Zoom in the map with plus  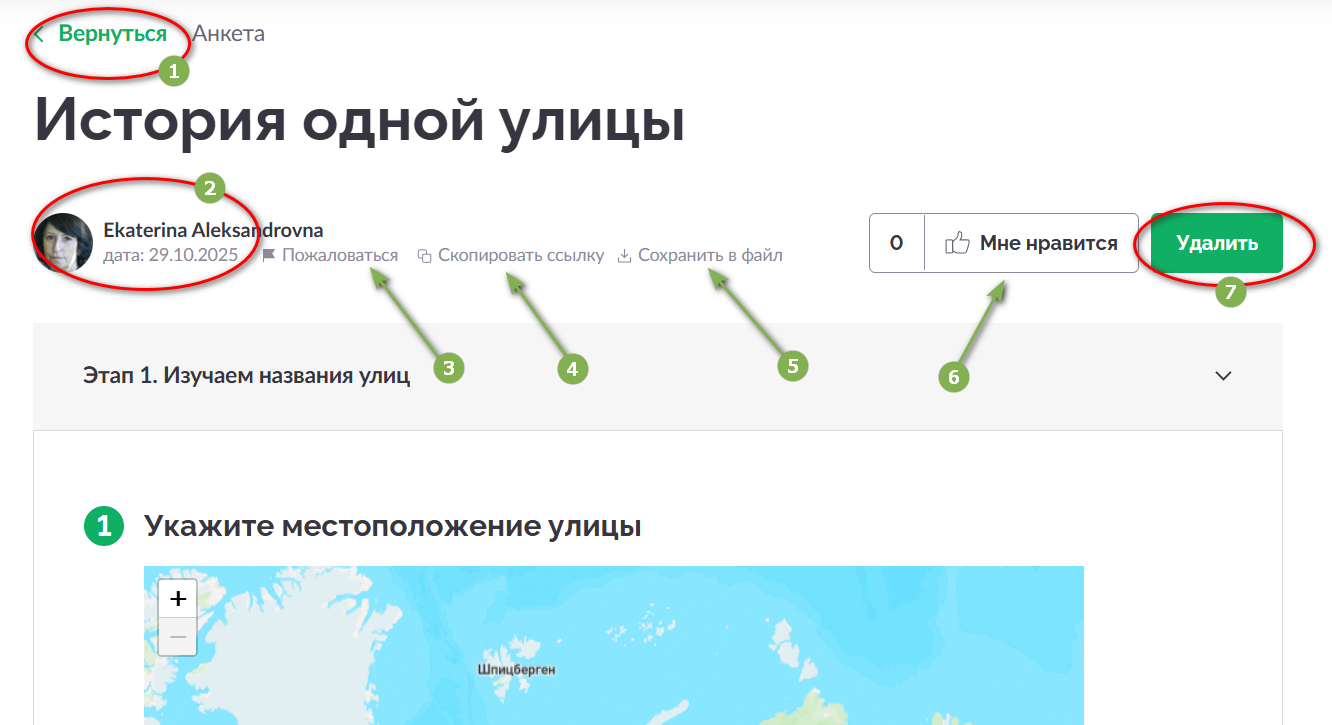(178, 599)
